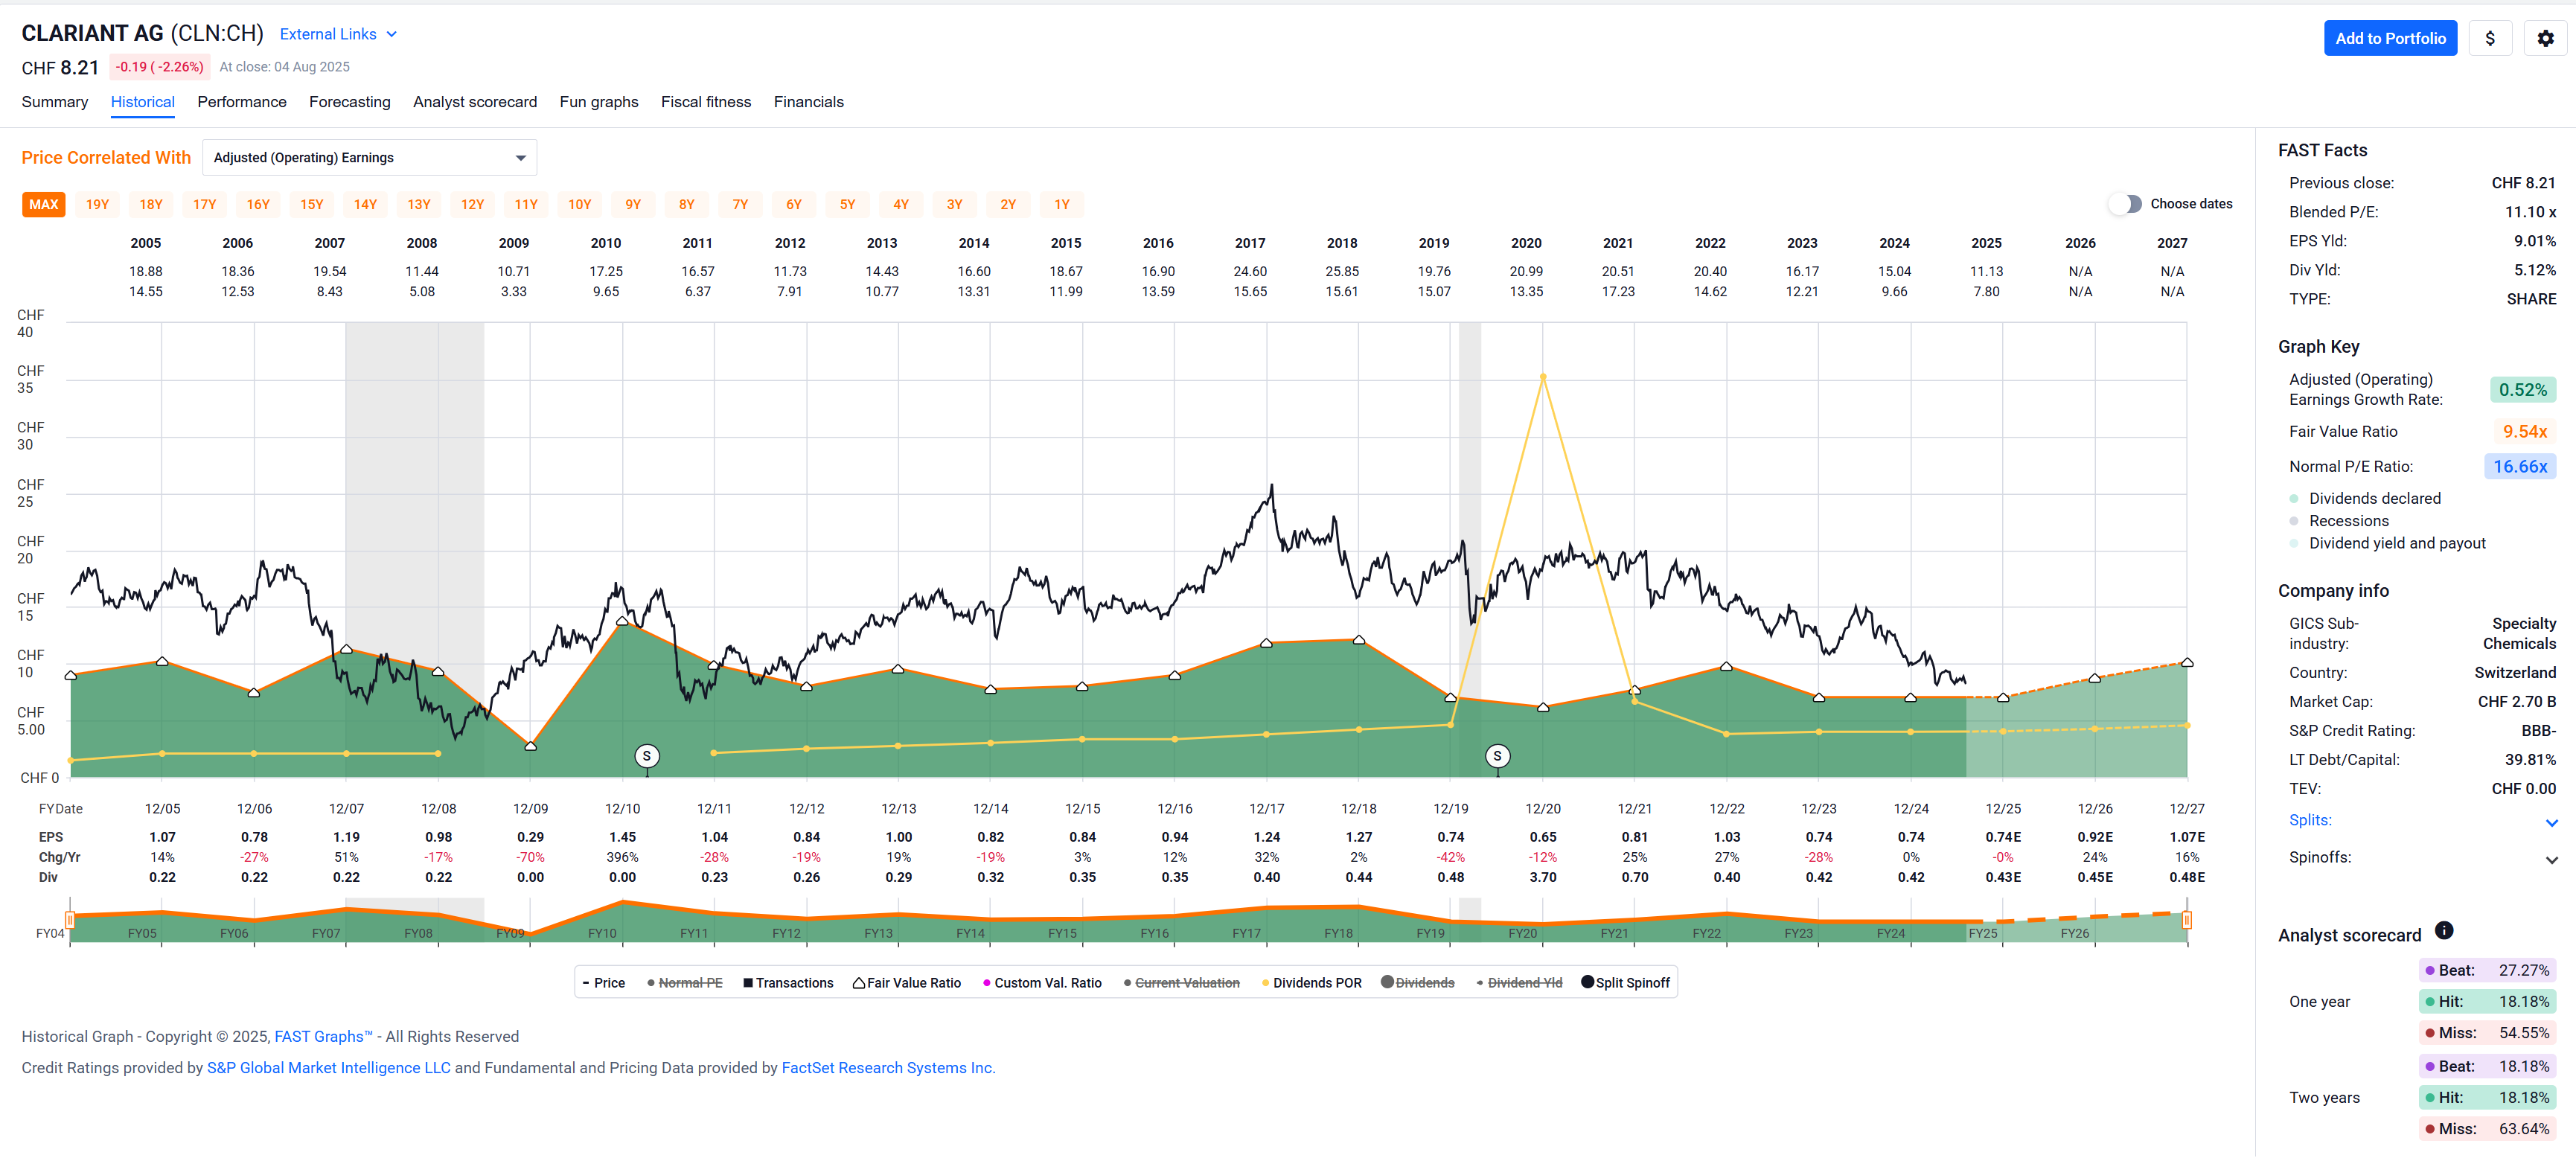Open the Financials tab
Viewport: 2576px width, 1158px height.
809,102
